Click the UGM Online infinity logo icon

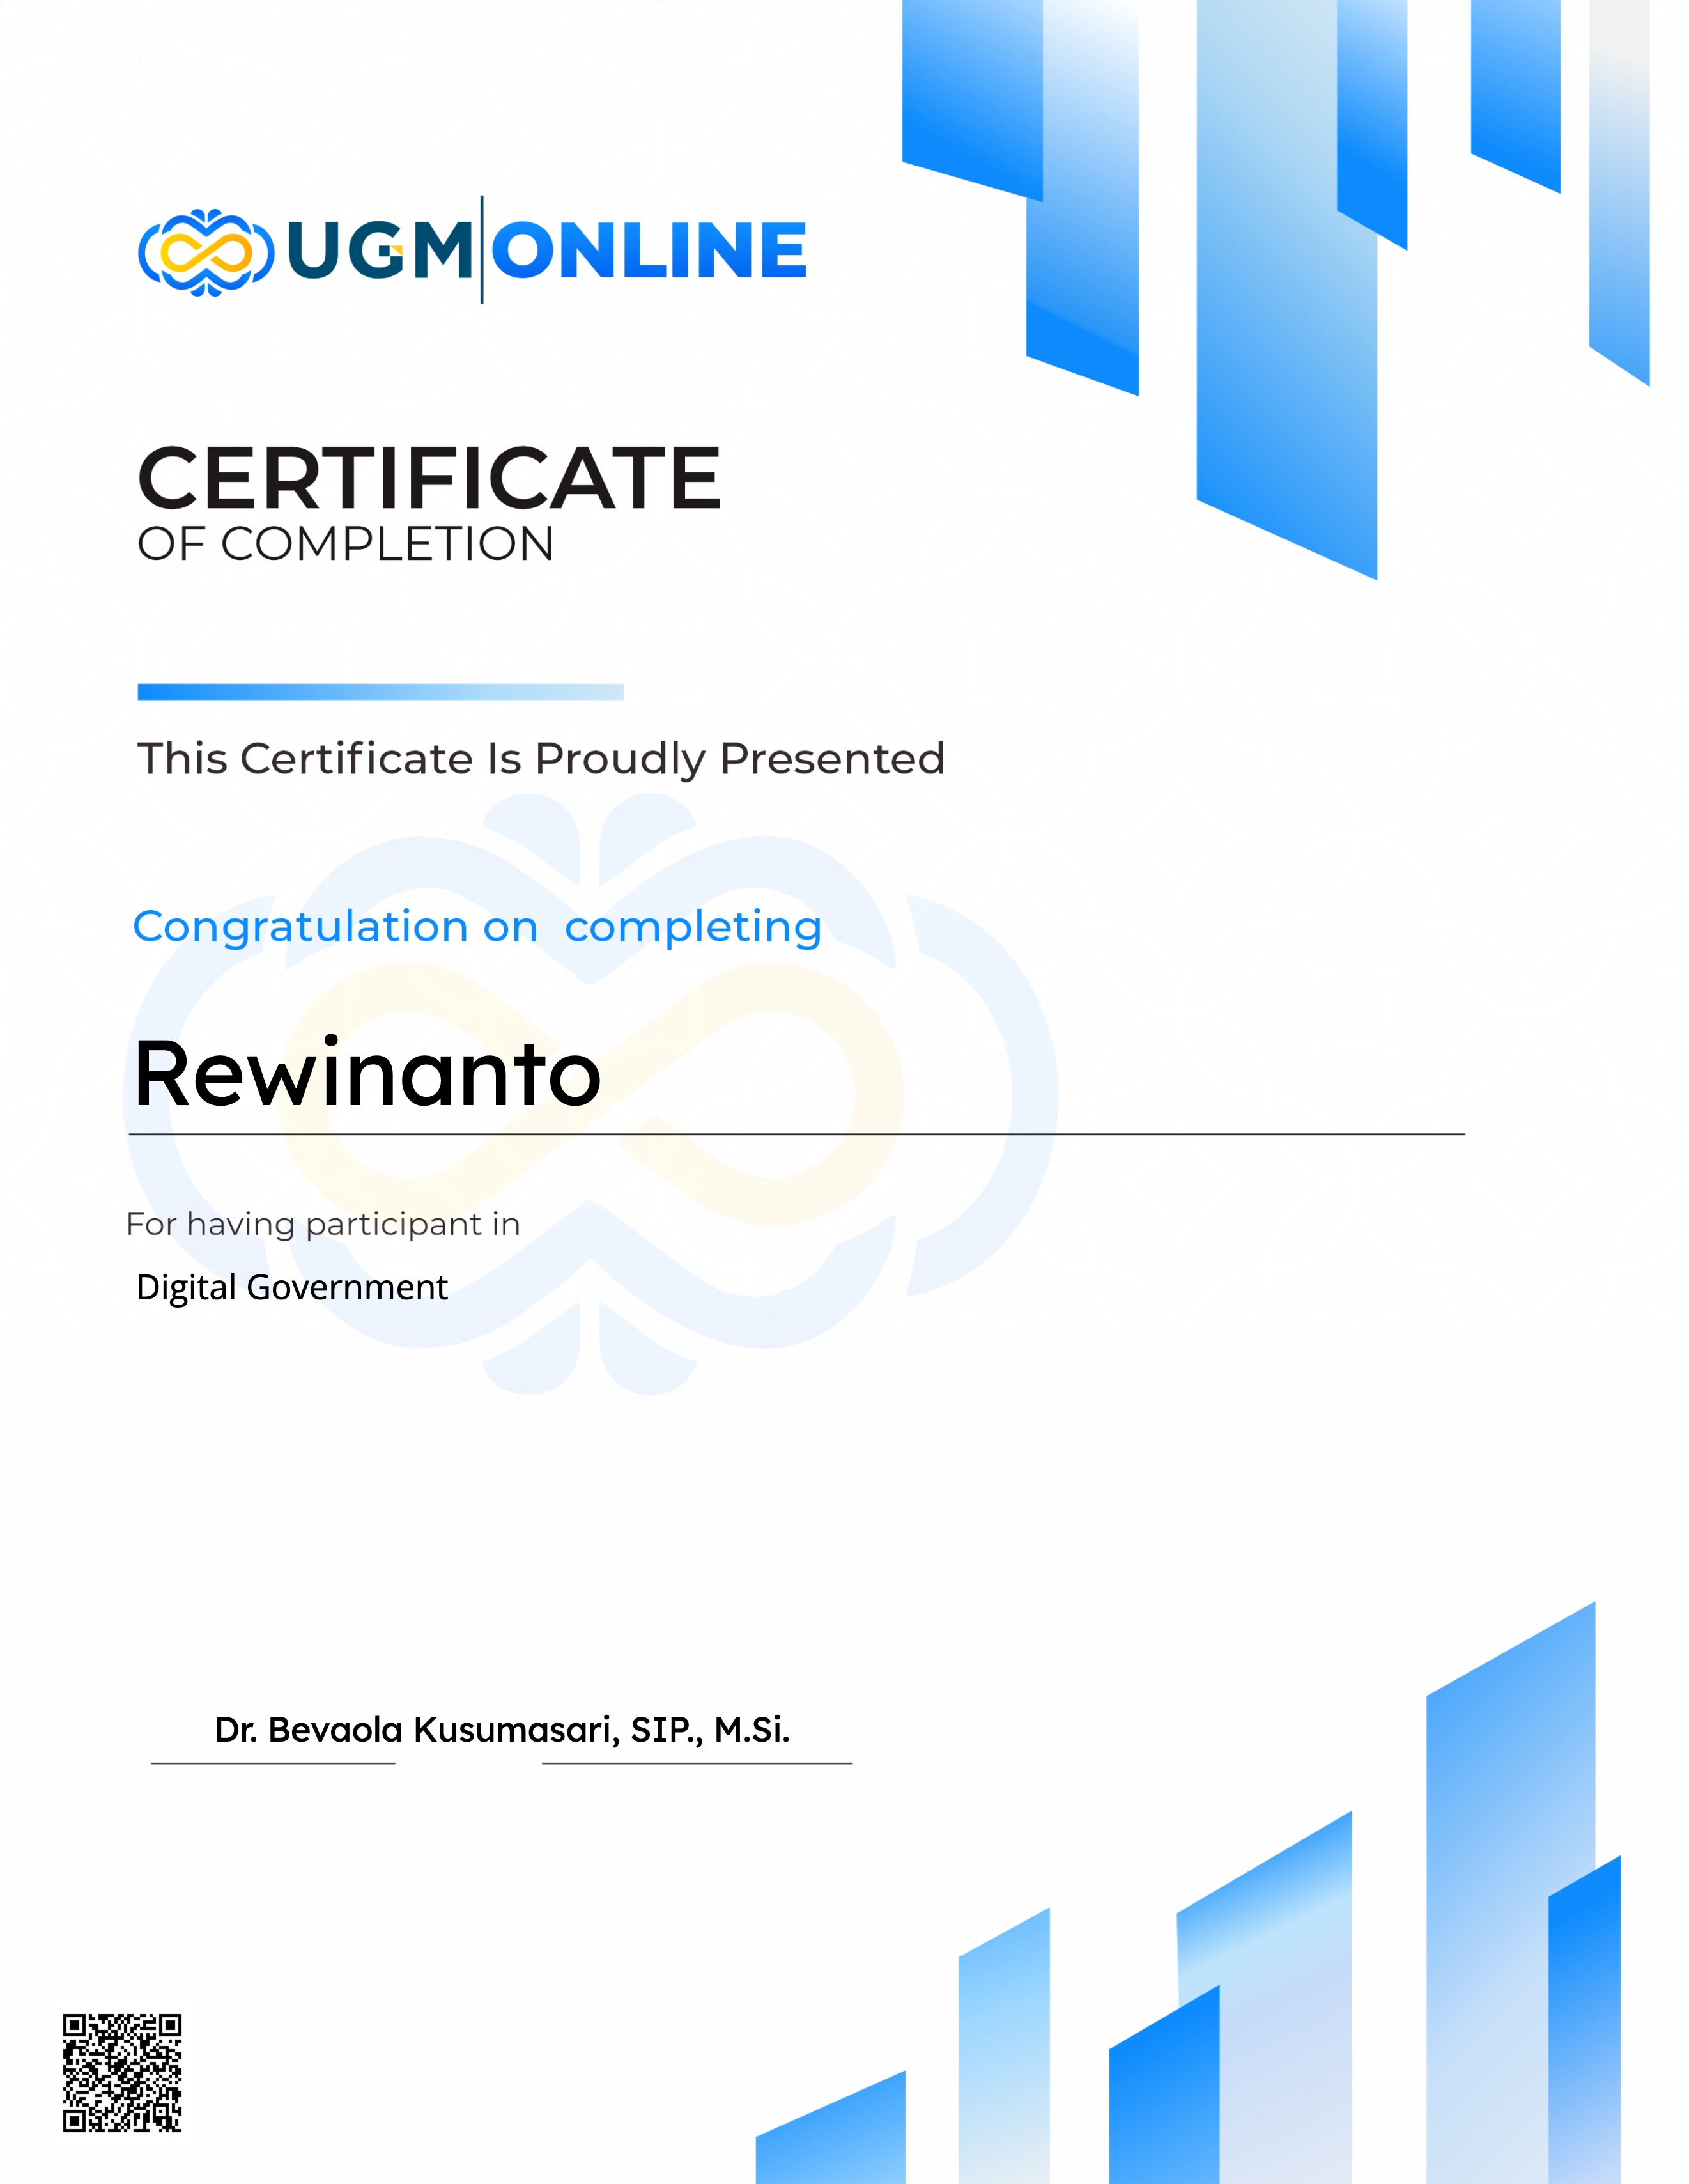tap(206, 252)
